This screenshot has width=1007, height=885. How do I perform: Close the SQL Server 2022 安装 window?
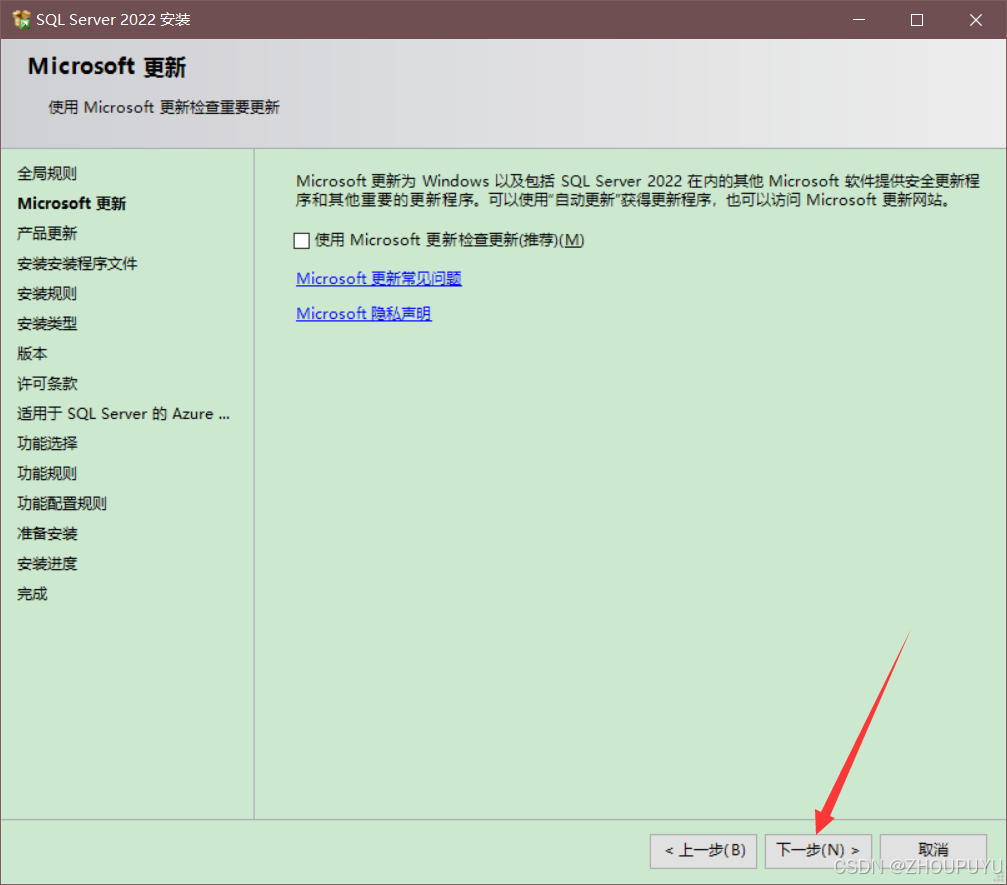976,20
